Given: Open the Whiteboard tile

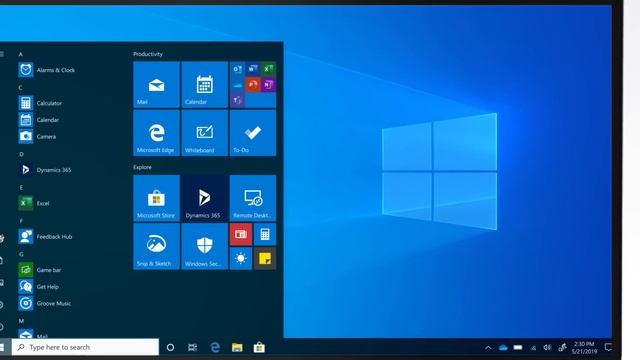Looking at the screenshot, I should coord(204,133).
